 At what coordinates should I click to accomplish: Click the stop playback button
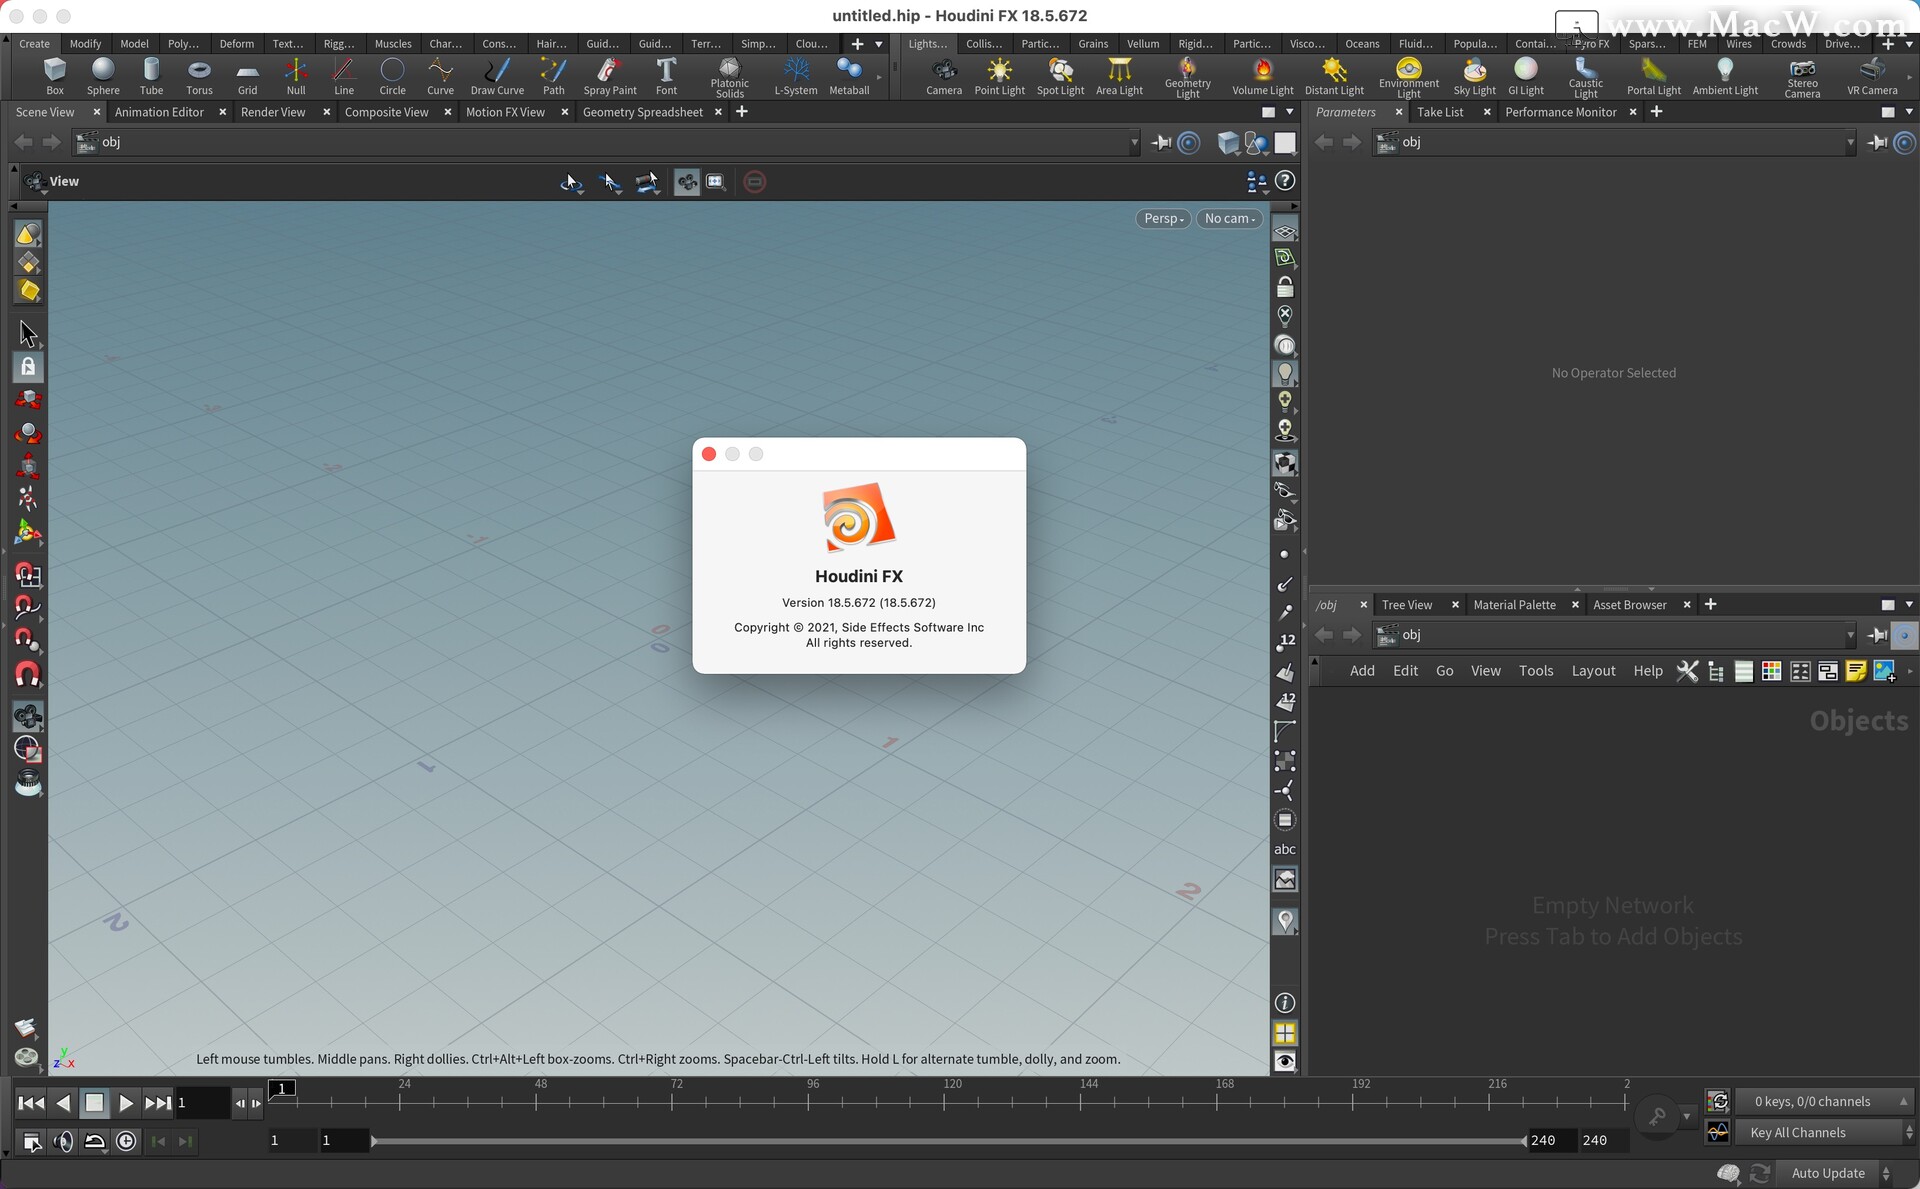tap(94, 1103)
